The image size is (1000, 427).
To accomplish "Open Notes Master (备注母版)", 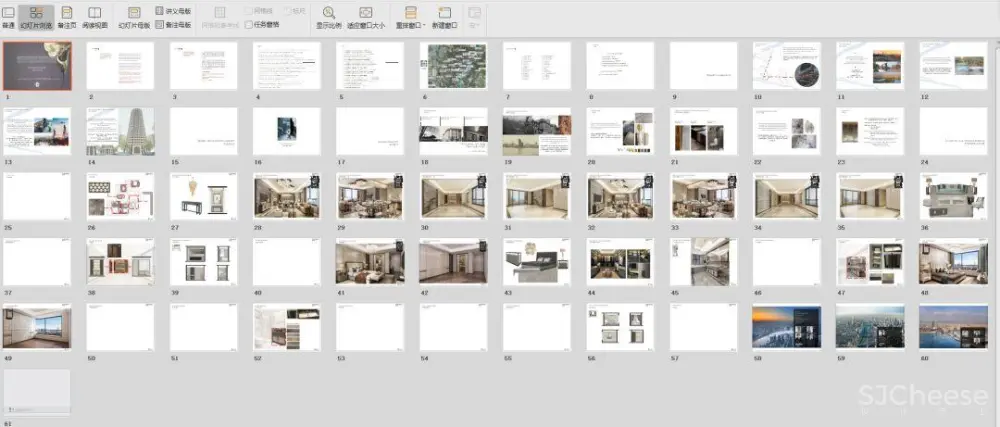I will click(x=172, y=24).
